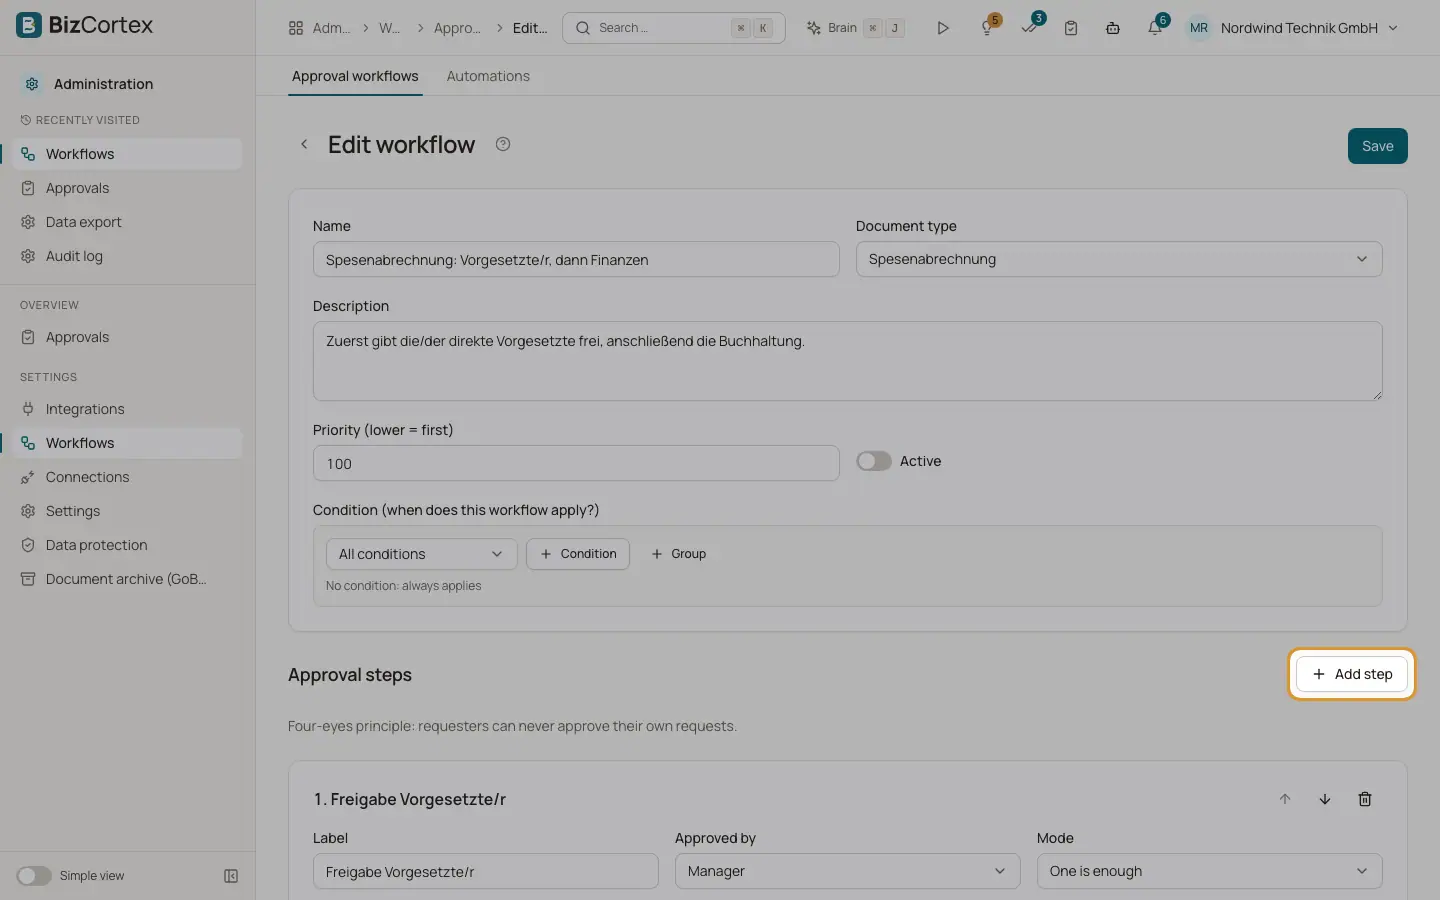Open the robot bot icon in top bar

(x=1113, y=28)
